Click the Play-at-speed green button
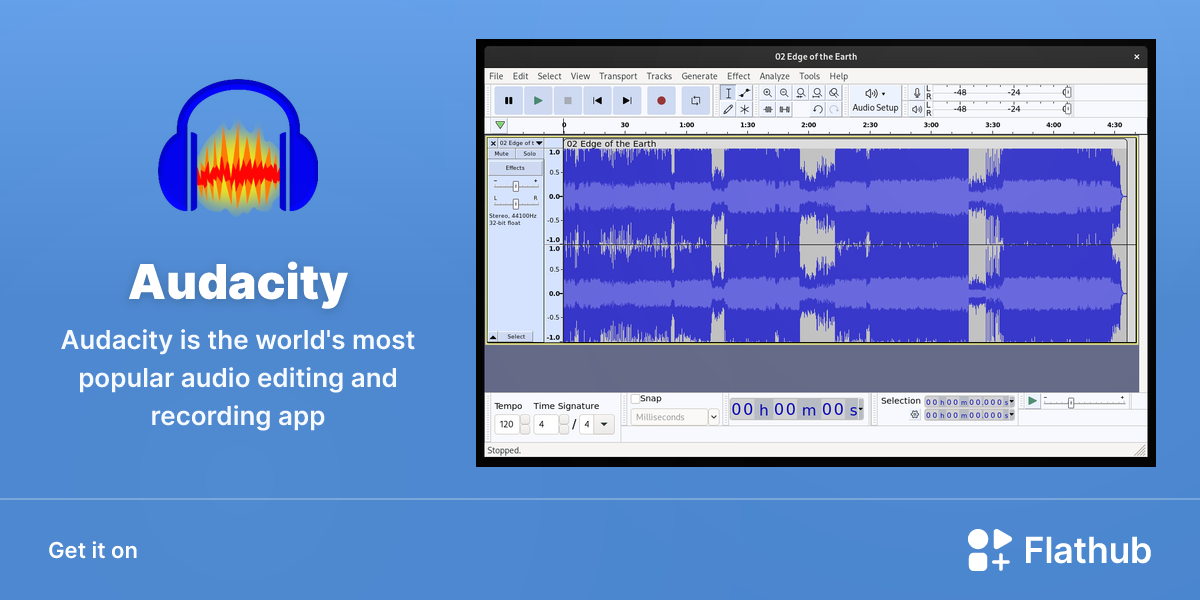 point(1033,401)
